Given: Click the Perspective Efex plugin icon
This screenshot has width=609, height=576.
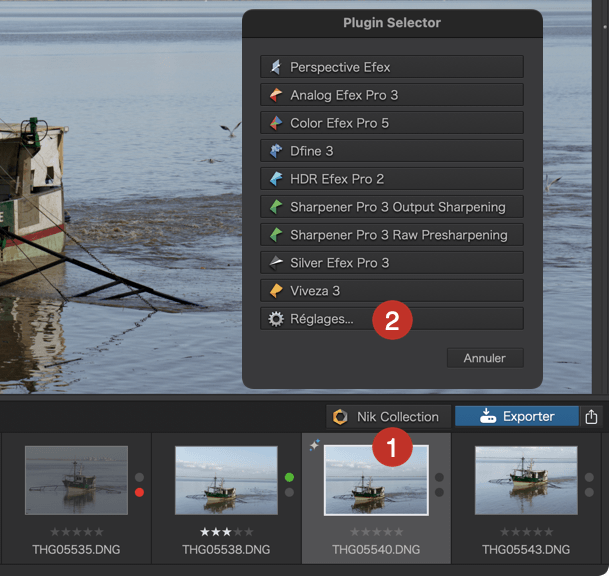Looking at the screenshot, I should click(276, 67).
